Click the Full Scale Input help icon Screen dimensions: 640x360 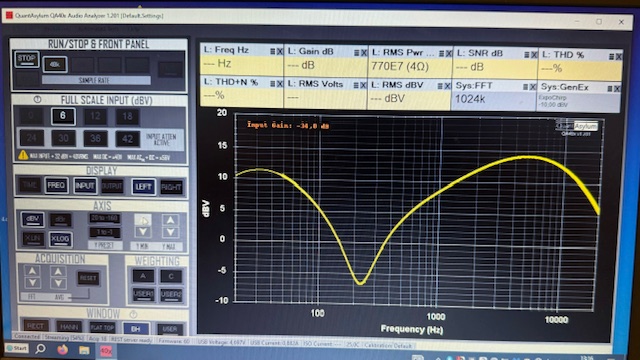click(38, 99)
